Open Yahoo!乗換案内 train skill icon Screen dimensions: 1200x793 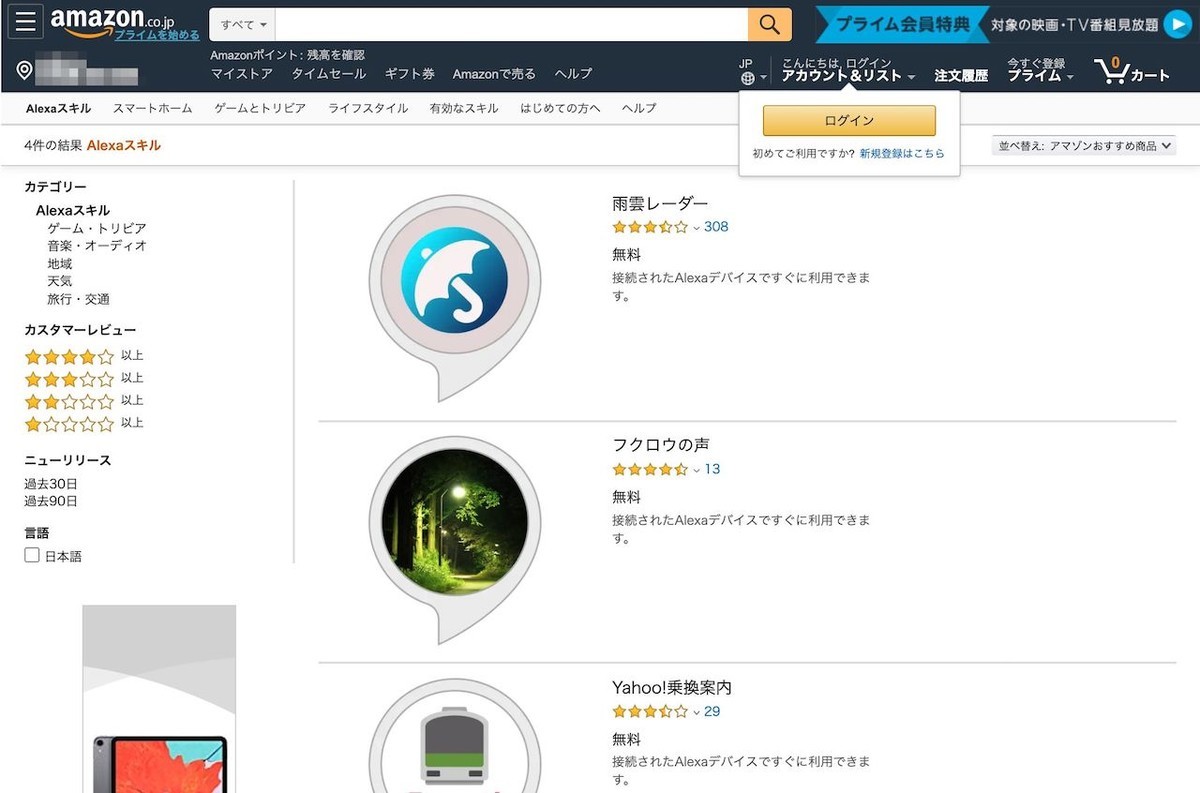click(454, 736)
